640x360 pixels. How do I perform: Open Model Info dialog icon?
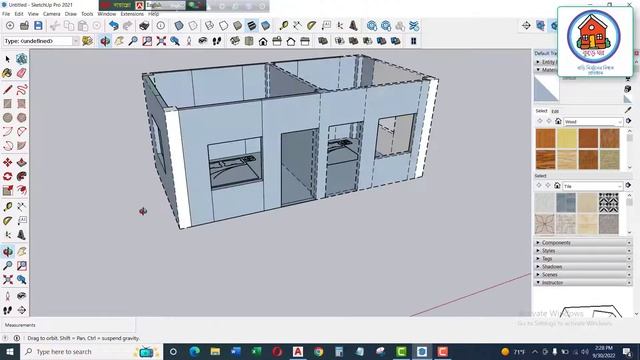click(x=161, y=26)
